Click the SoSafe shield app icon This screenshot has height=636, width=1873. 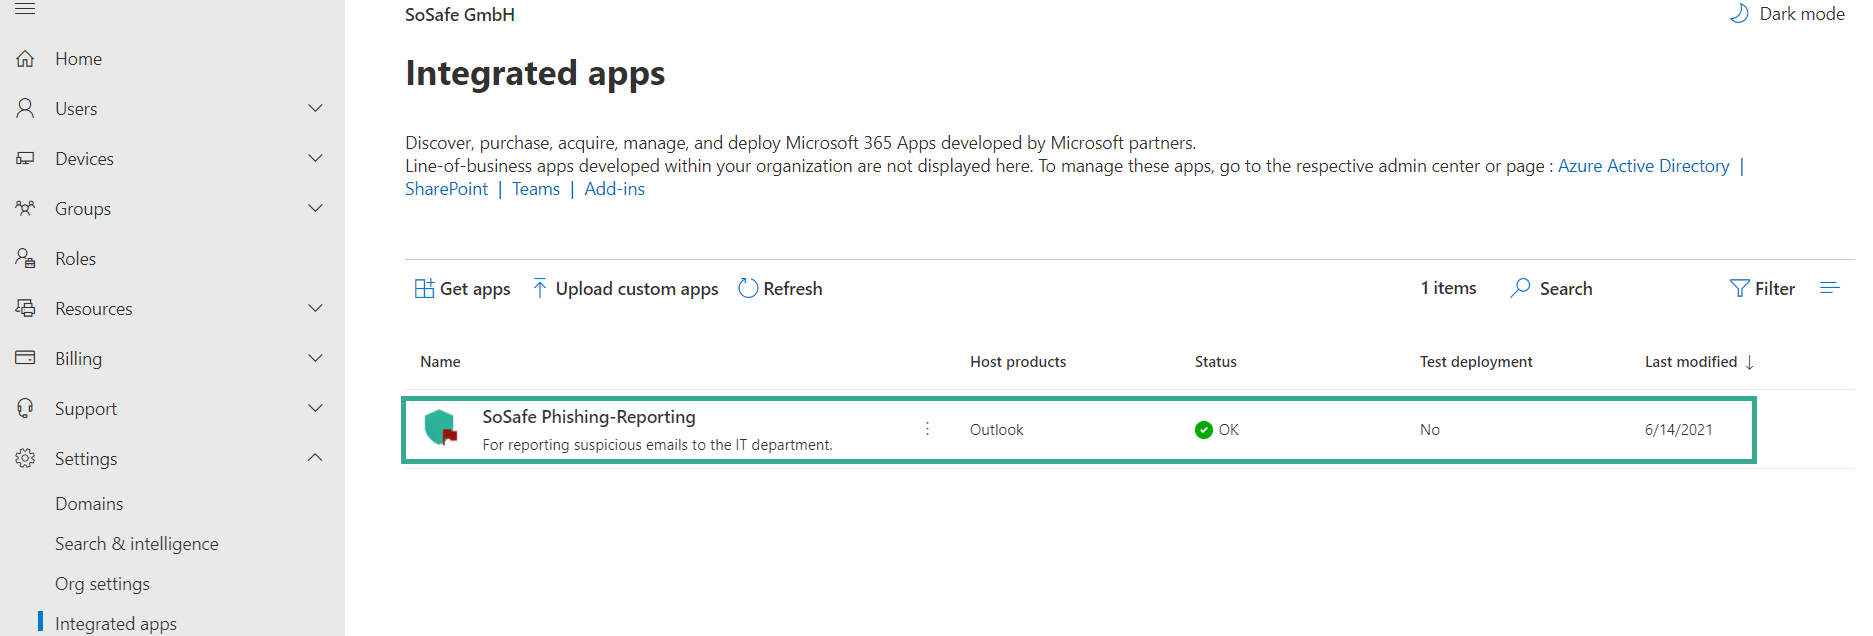coord(440,428)
